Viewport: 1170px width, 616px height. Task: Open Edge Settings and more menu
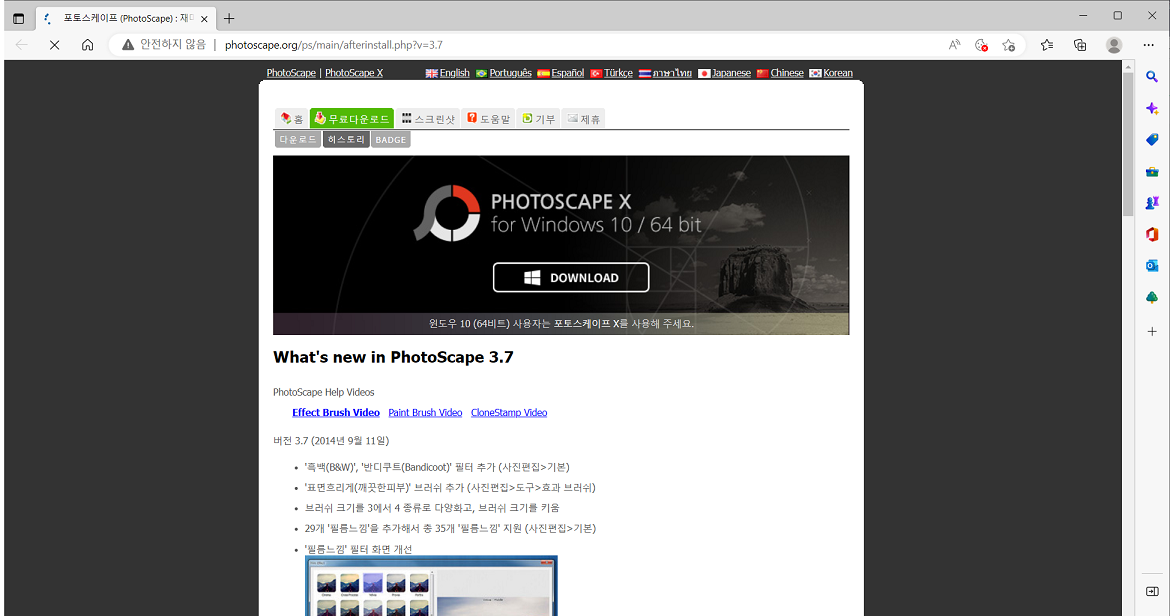pos(1148,45)
